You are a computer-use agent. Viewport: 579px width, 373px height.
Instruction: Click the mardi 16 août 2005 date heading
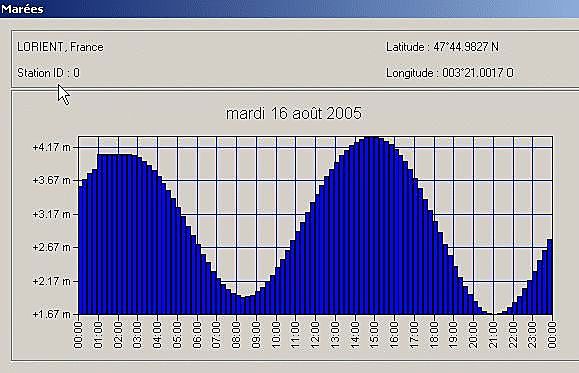coord(294,113)
